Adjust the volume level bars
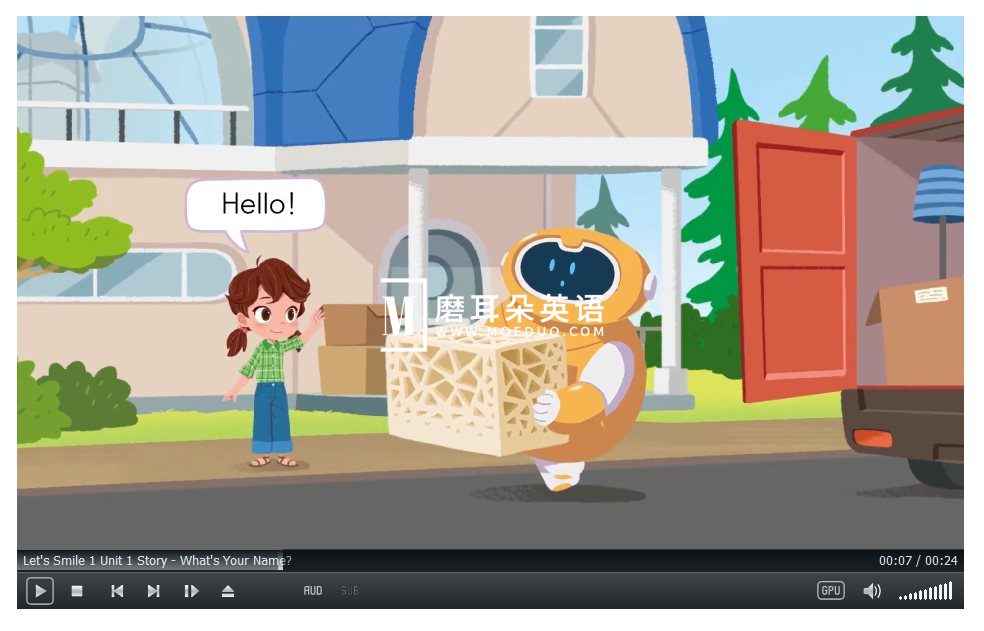 tap(926, 591)
